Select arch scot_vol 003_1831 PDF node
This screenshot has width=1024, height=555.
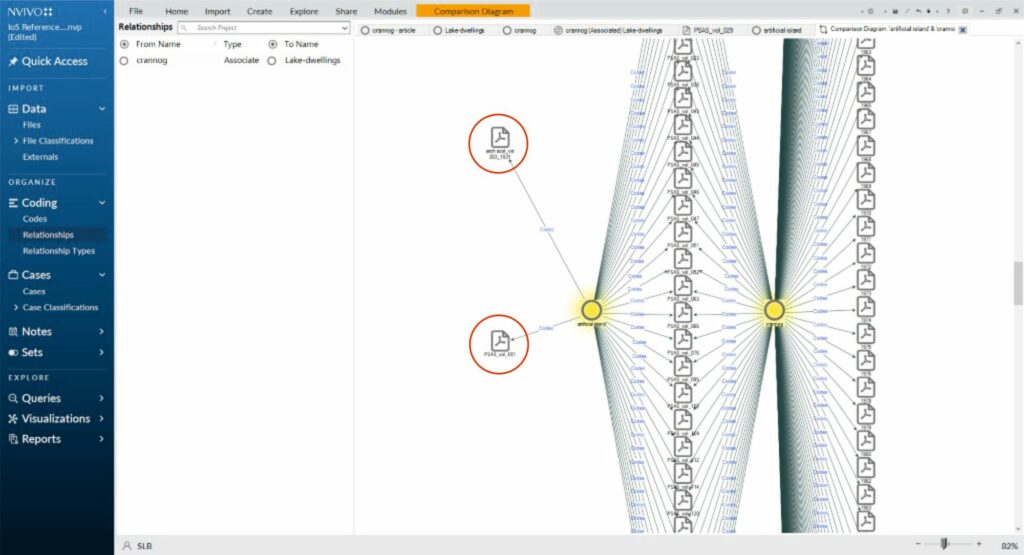(x=500, y=138)
